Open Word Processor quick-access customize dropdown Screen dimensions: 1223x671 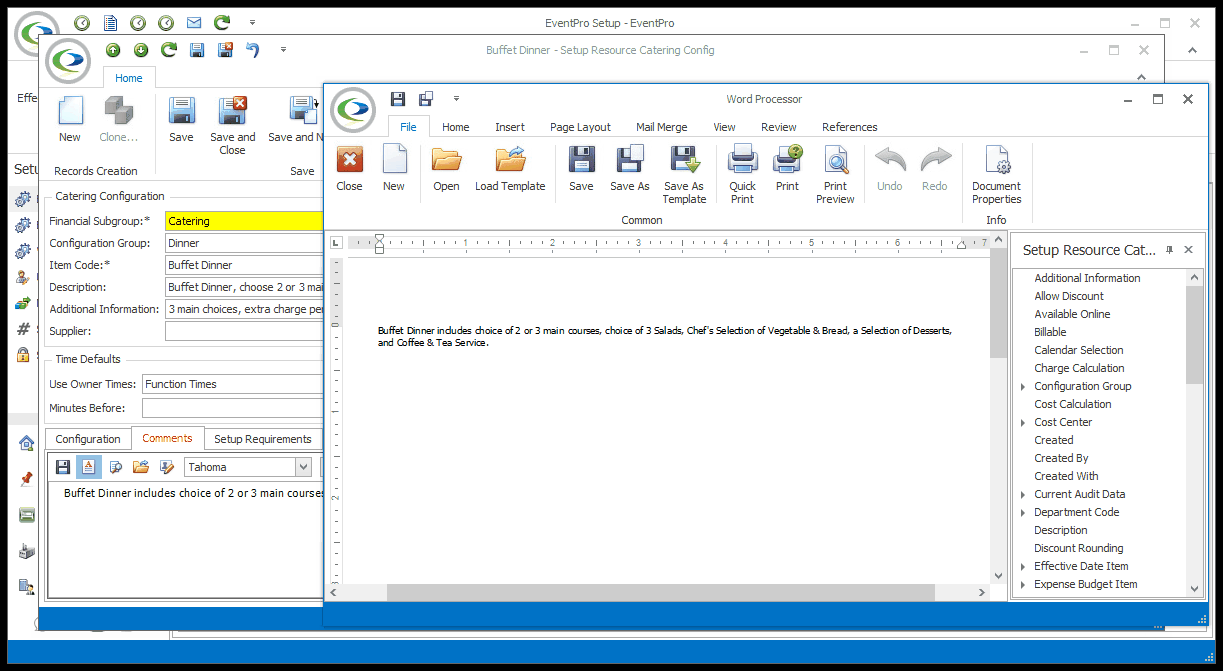click(x=456, y=99)
